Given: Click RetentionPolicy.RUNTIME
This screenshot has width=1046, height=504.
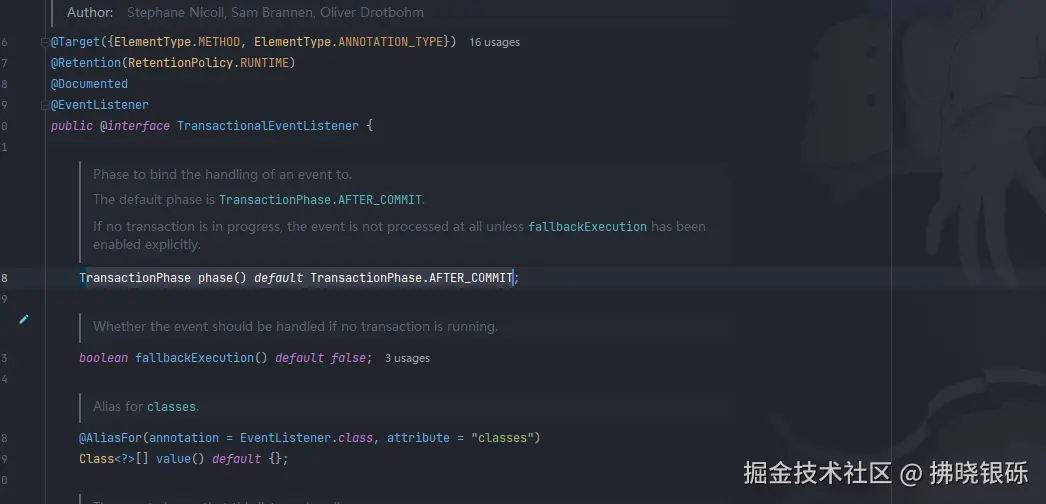Looking at the screenshot, I should [x=208, y=63].
